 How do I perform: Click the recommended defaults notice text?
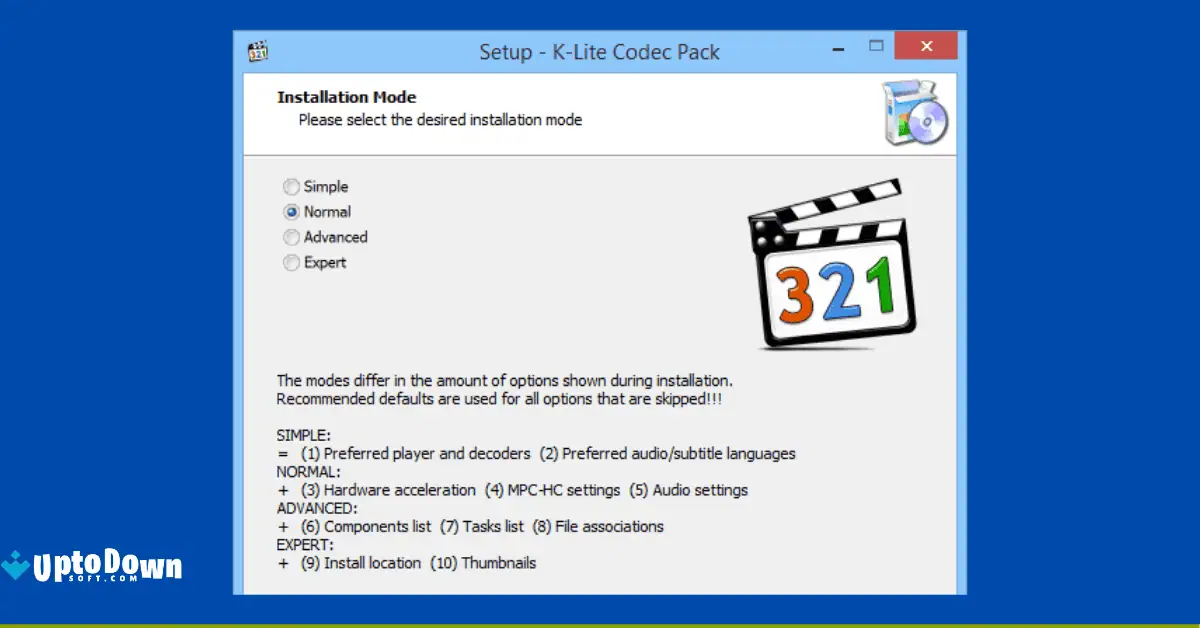click(500, 398)
